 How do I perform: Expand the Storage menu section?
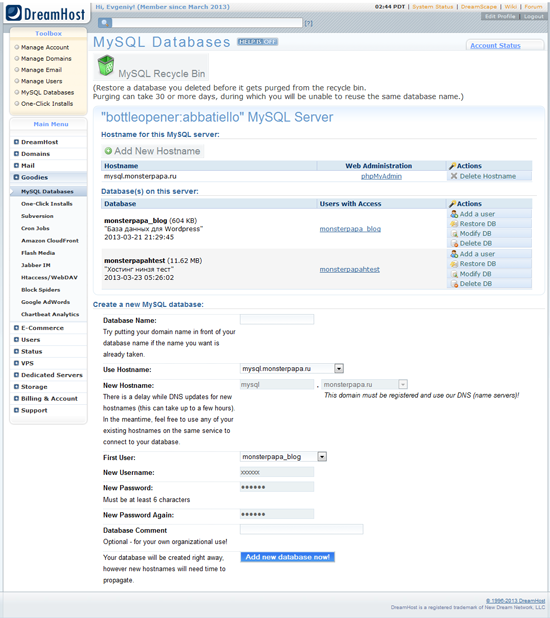[17, 387]
